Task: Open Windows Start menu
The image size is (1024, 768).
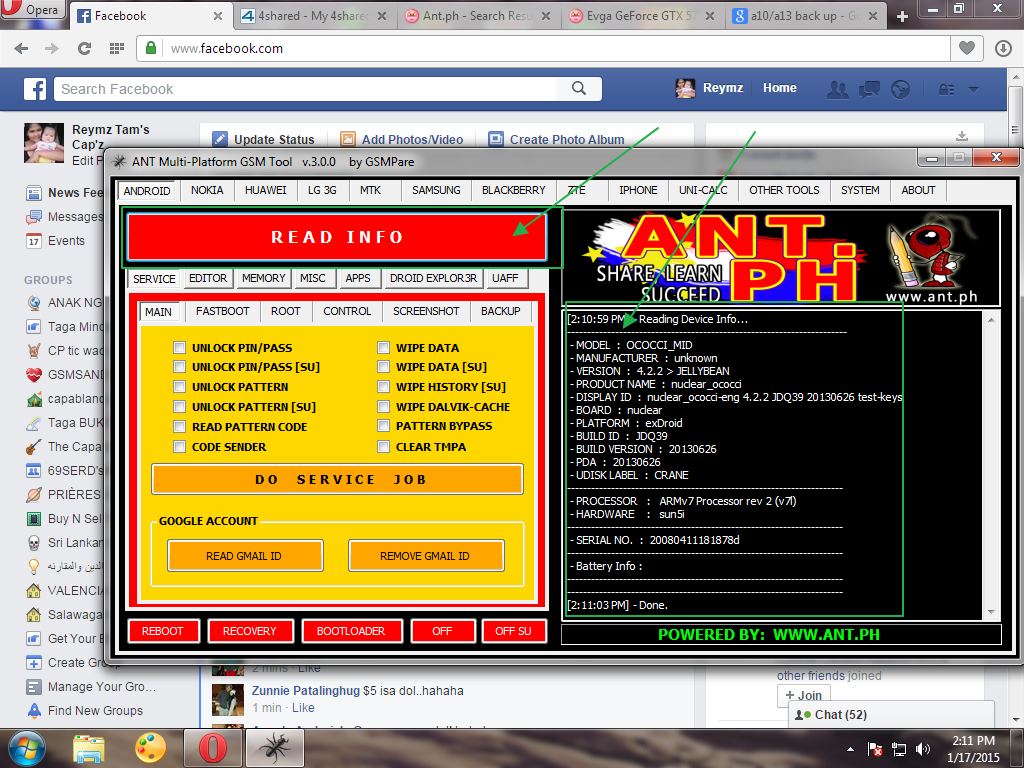Action: click(27, 747)
